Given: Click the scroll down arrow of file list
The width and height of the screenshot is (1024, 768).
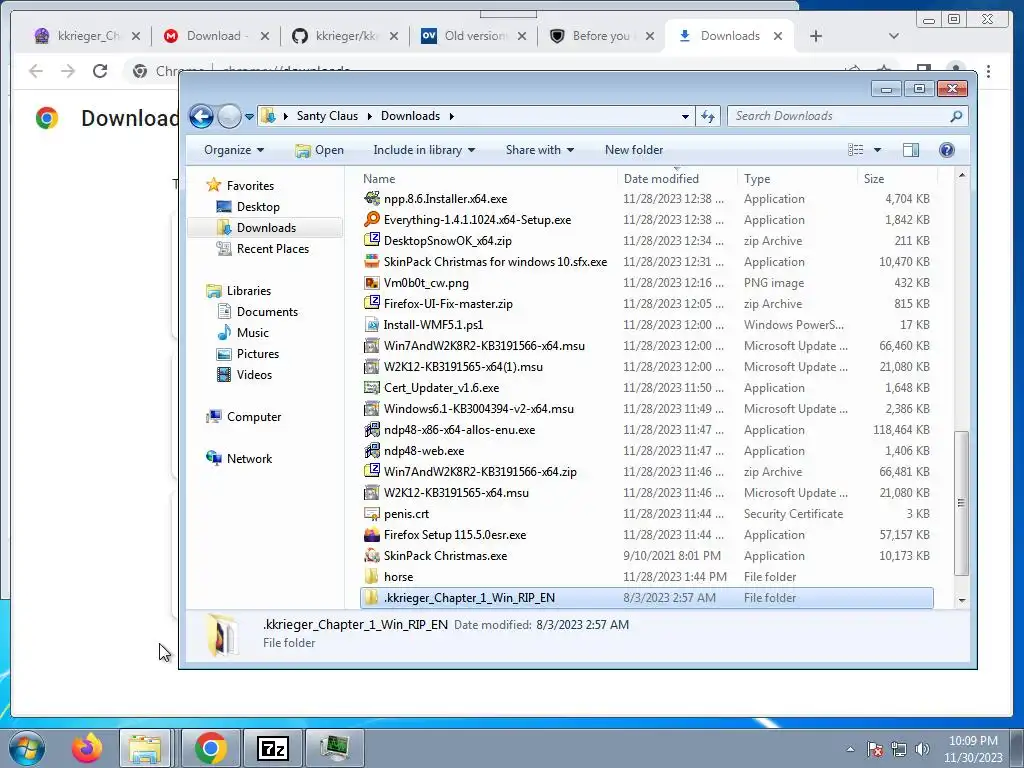Looking at the screenshot, I should coord(961,600).
